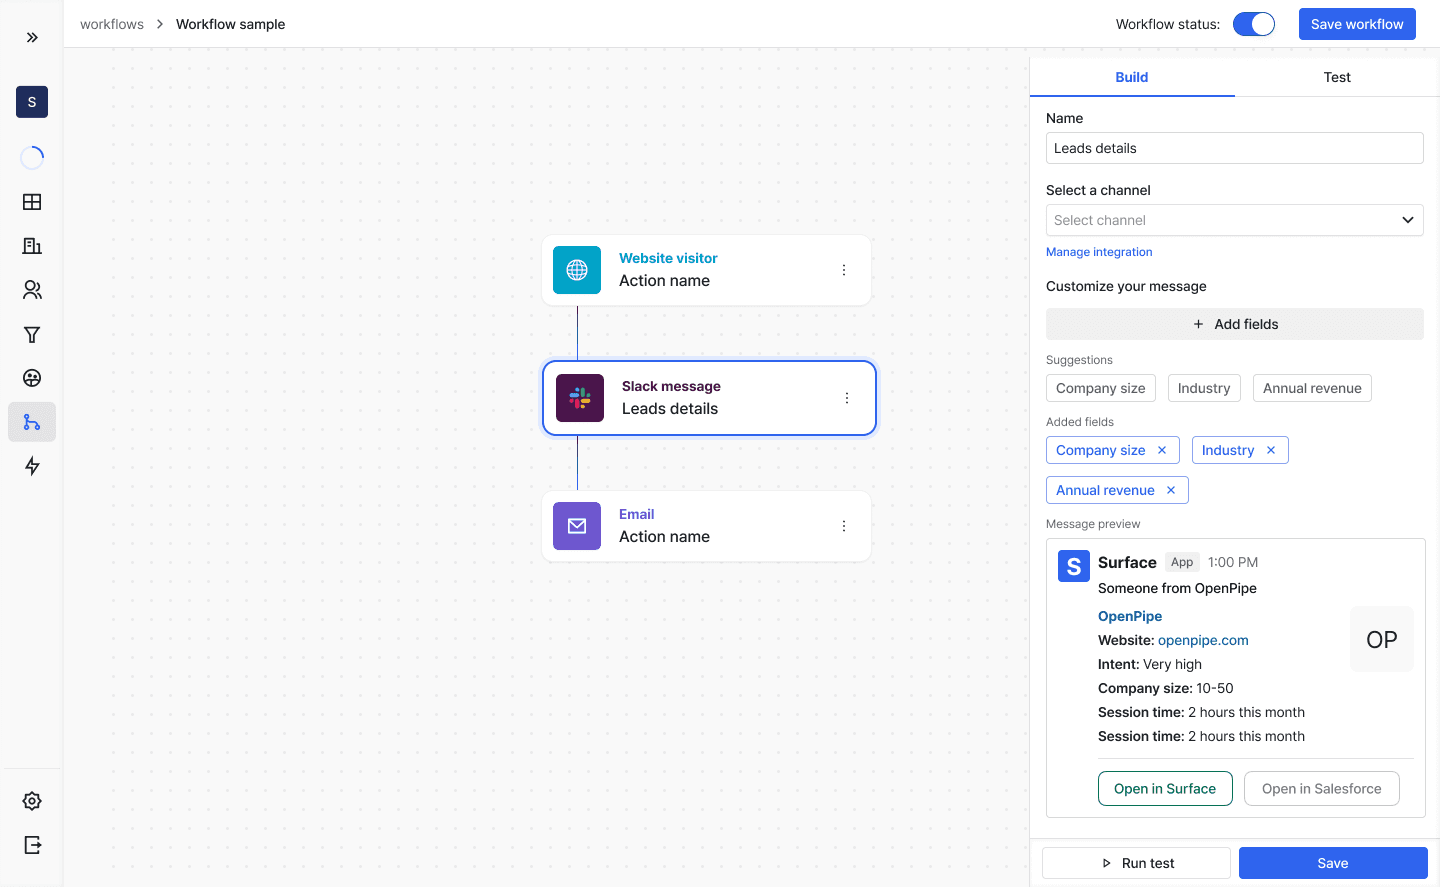Open the lightning bolt sidebar icon
Screen dimensions: 1440x887
(x=32, y=466)
